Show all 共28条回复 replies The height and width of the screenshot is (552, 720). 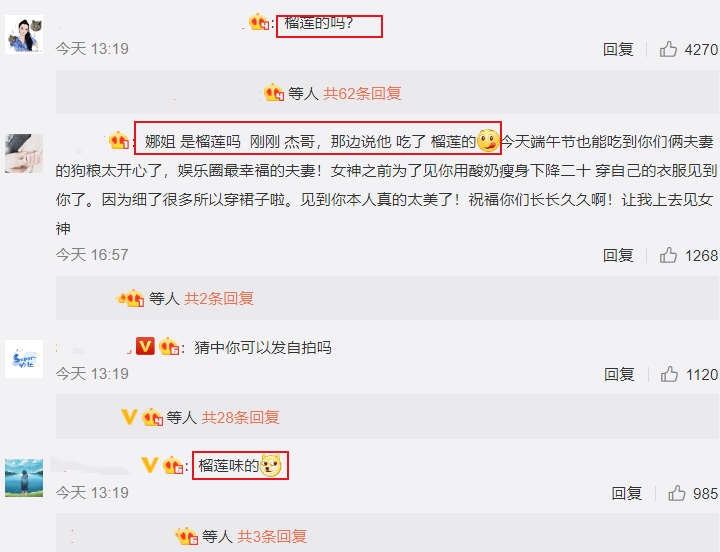pyautogui.click(x=241, y=417)
